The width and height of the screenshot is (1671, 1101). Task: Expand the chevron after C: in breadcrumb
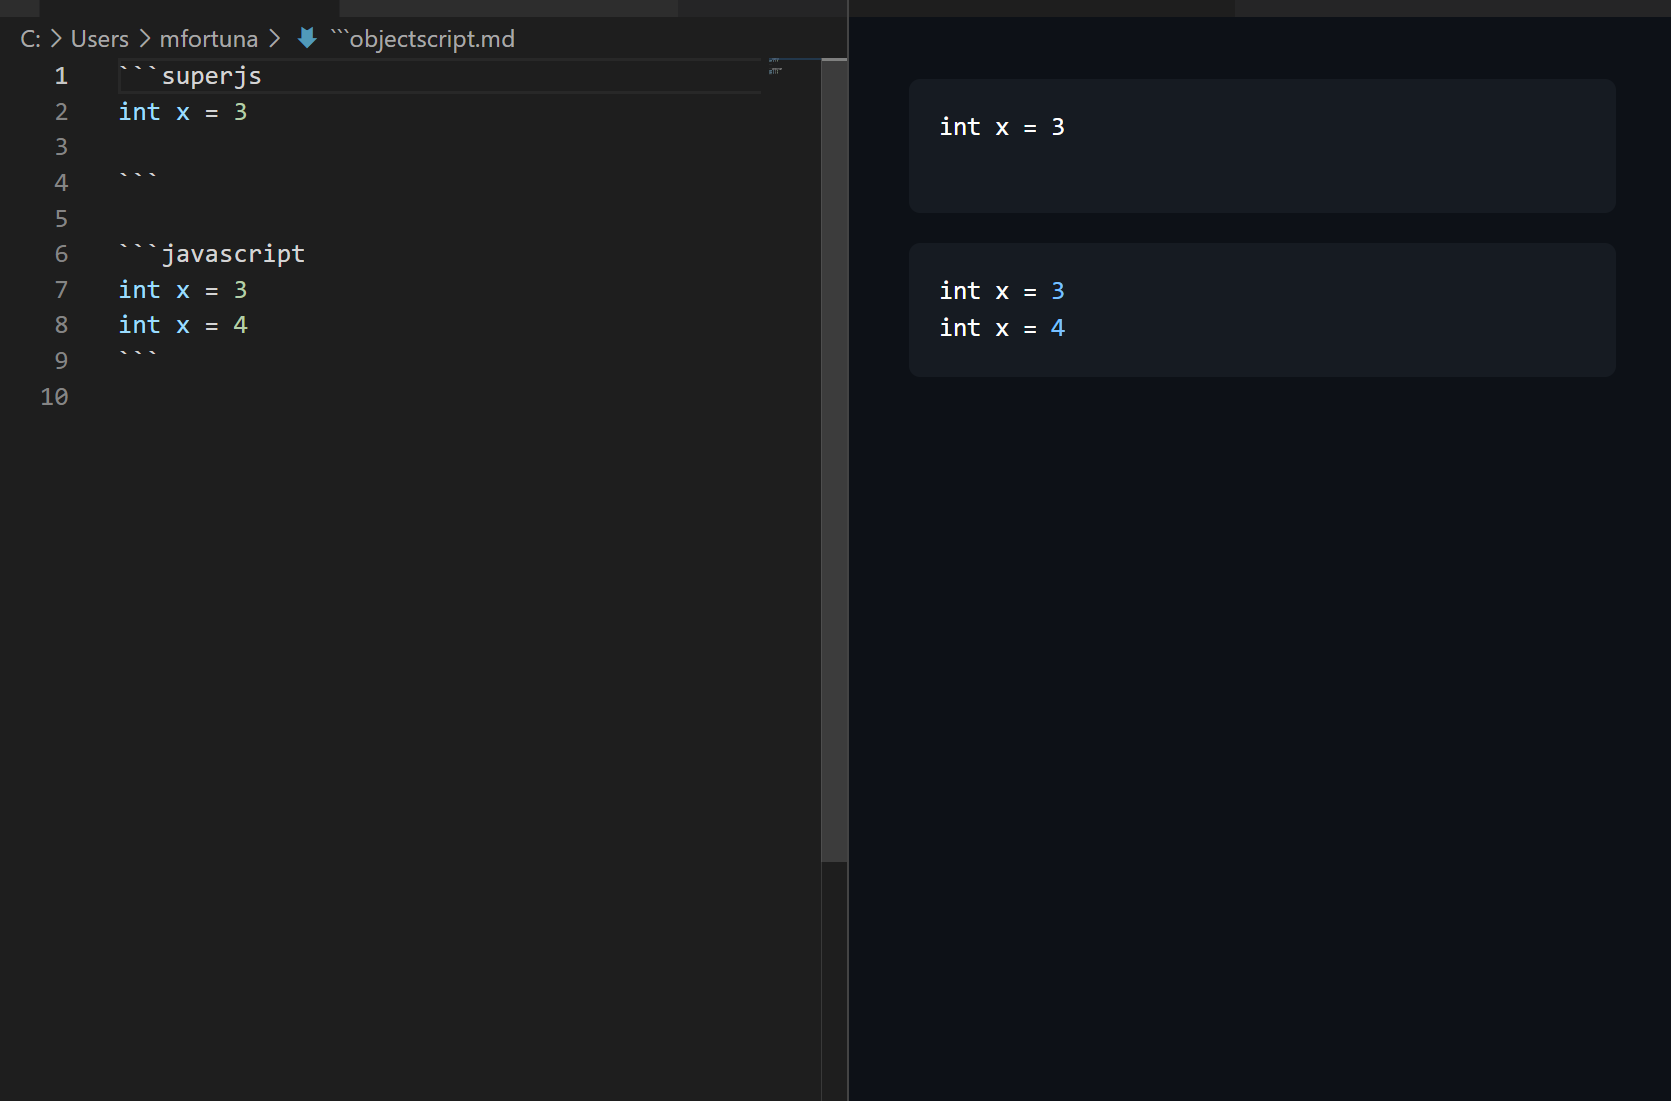[56, 39]
